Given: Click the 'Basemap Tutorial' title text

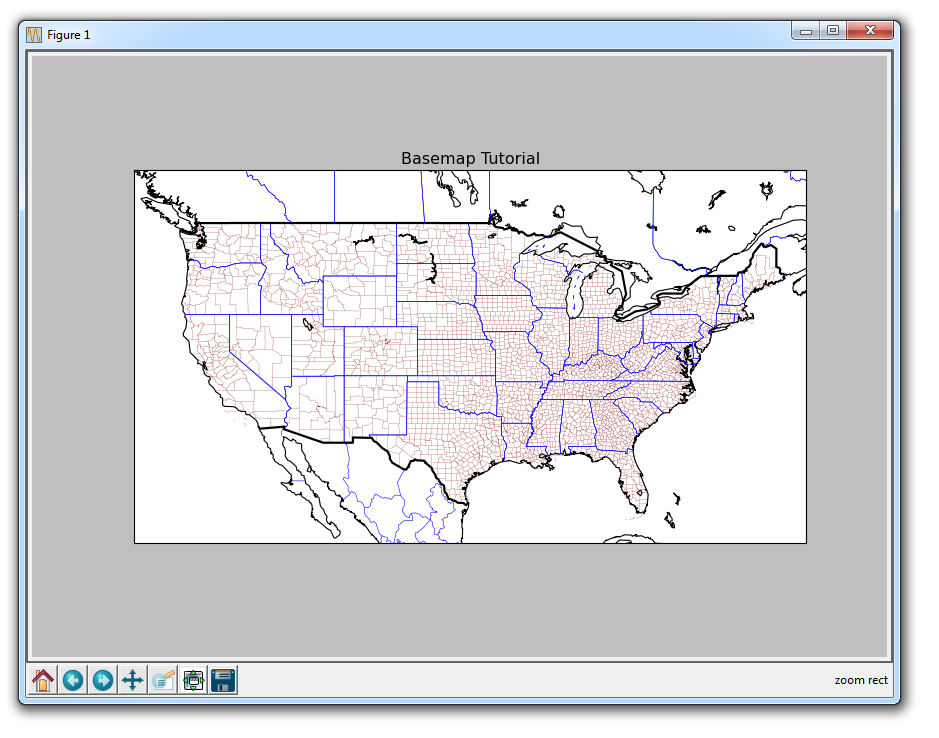Looking at the screenshot, I should [x=469, y=158].
